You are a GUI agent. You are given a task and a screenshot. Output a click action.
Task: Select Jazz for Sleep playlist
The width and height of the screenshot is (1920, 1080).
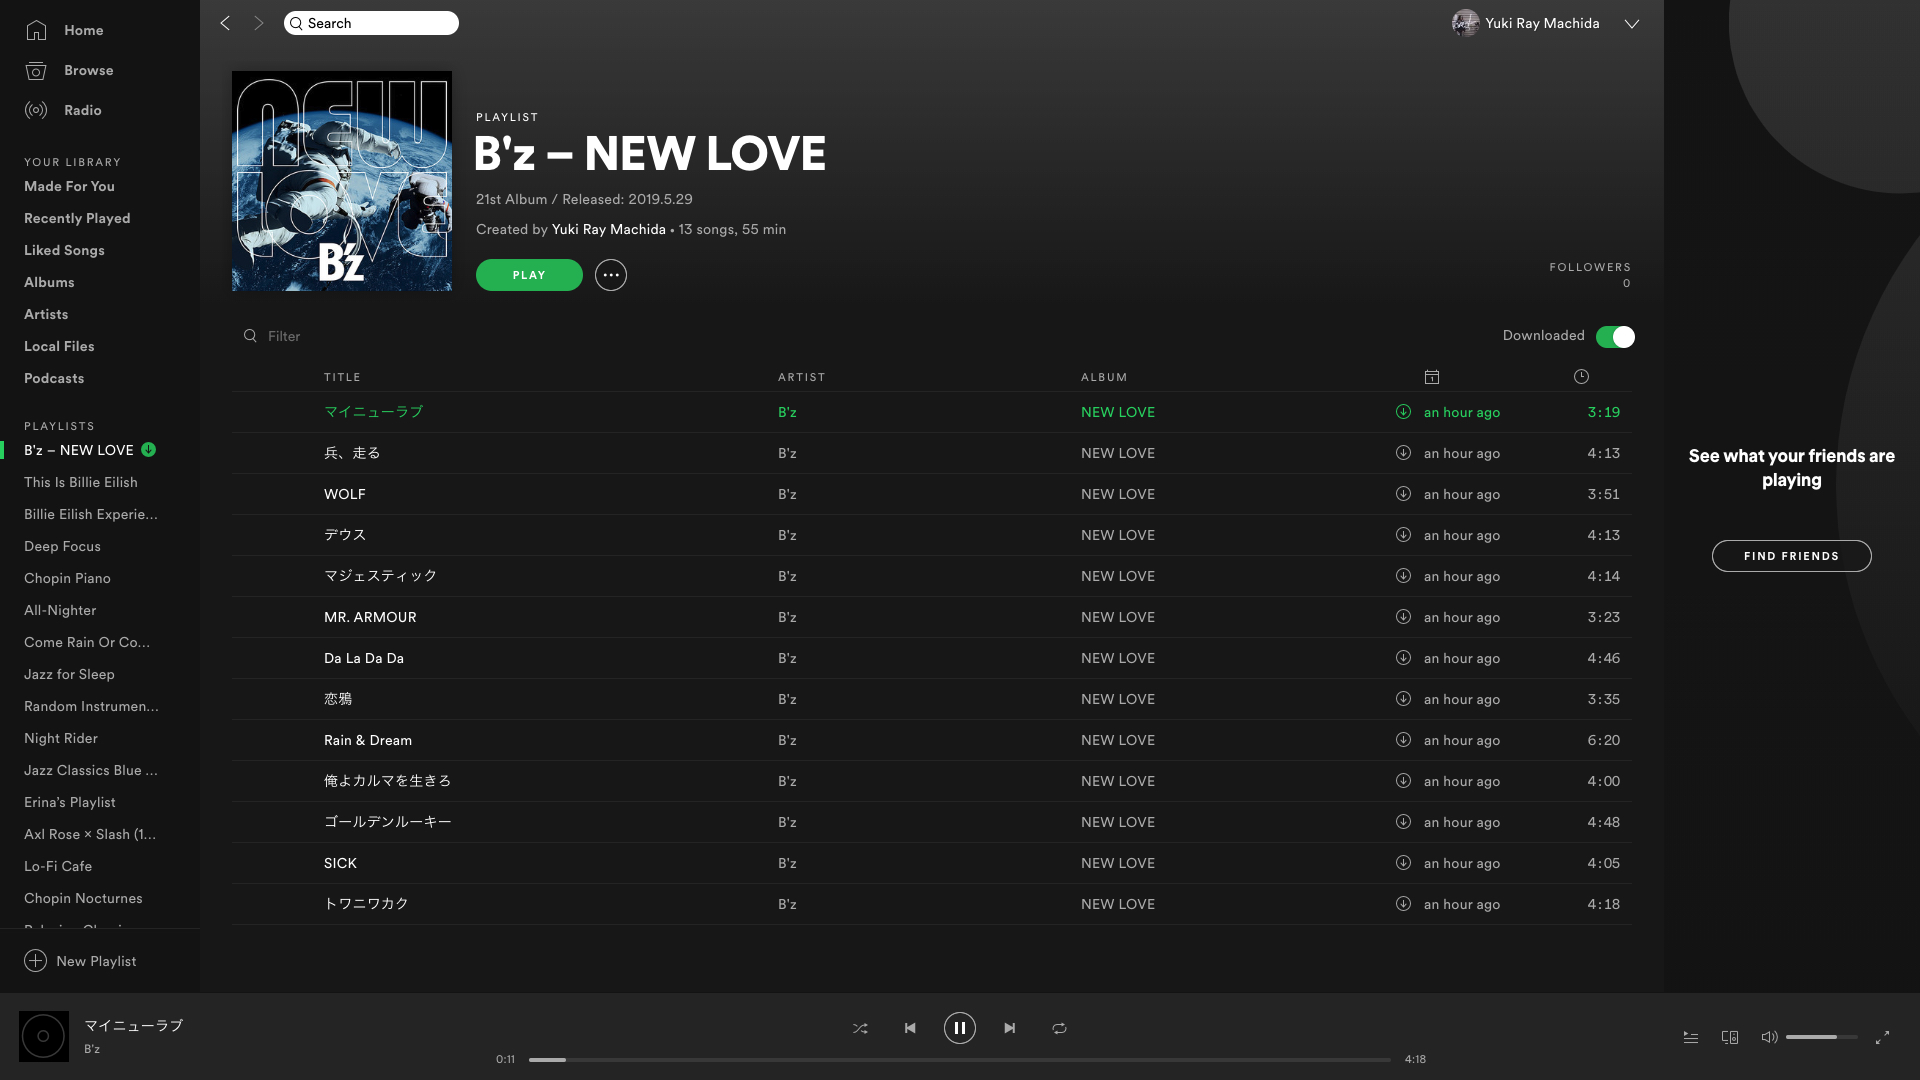(x=69, y=674)
